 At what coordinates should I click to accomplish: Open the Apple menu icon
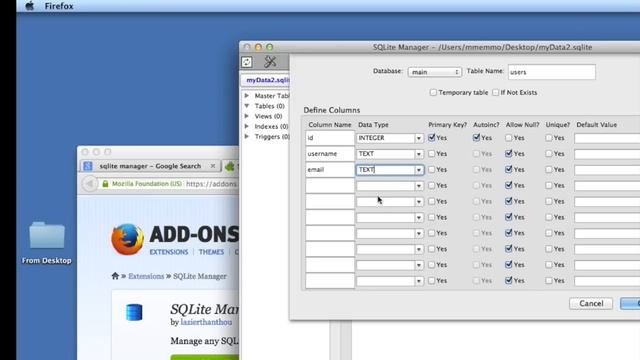pos(30,6)
